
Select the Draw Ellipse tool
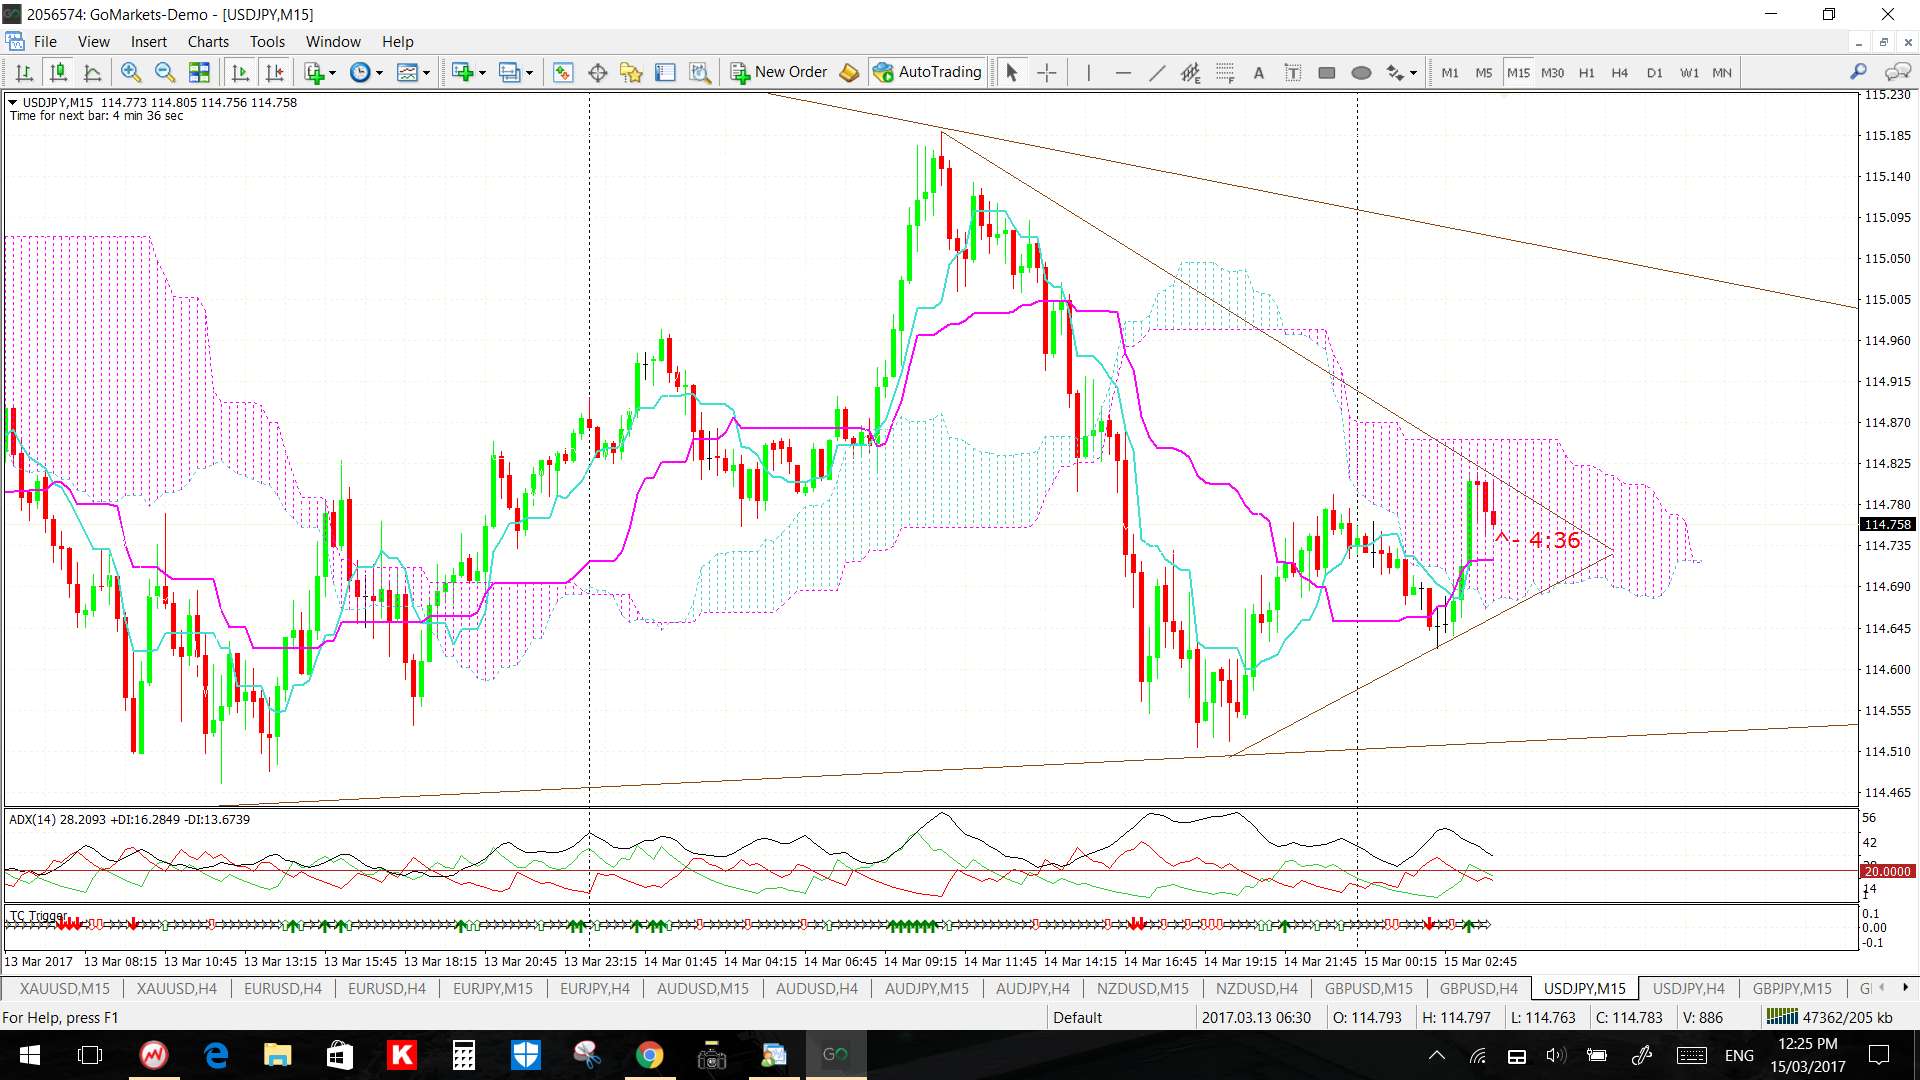1360,72
